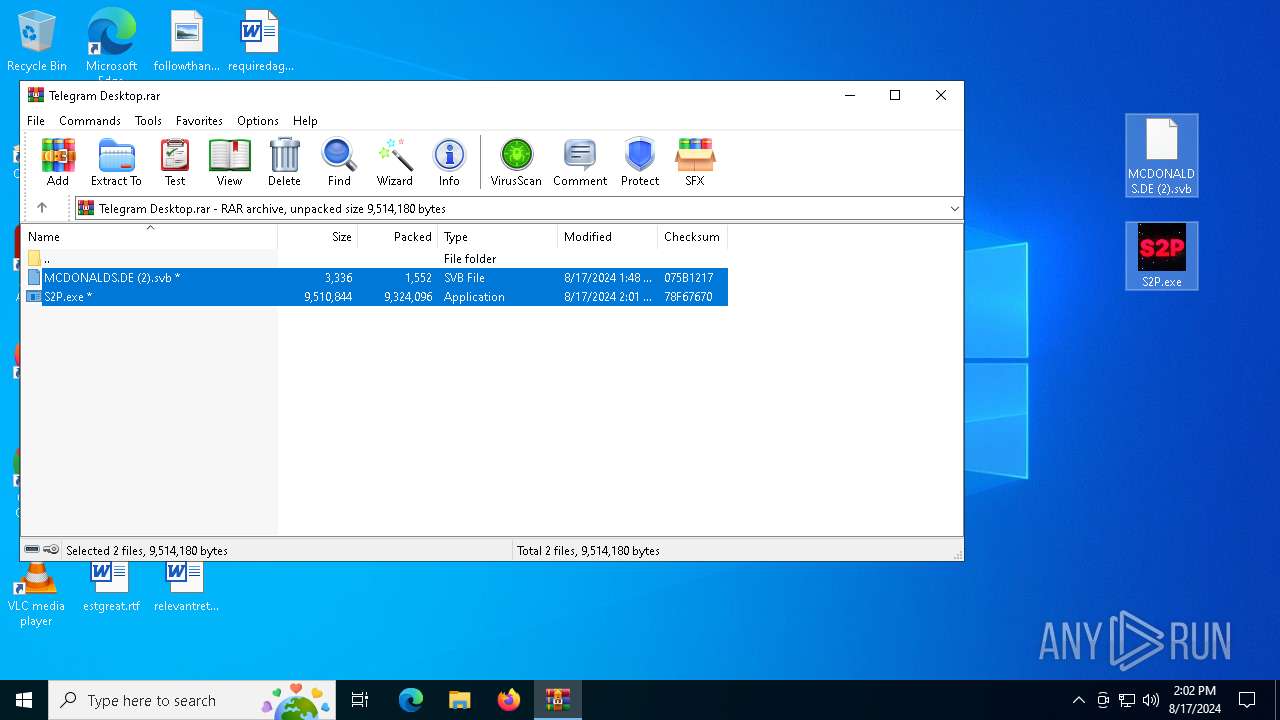Viewport: 1280px width, 720px height.
Task: Click checksum value 075B1217
Action: [x=688, y=278]
